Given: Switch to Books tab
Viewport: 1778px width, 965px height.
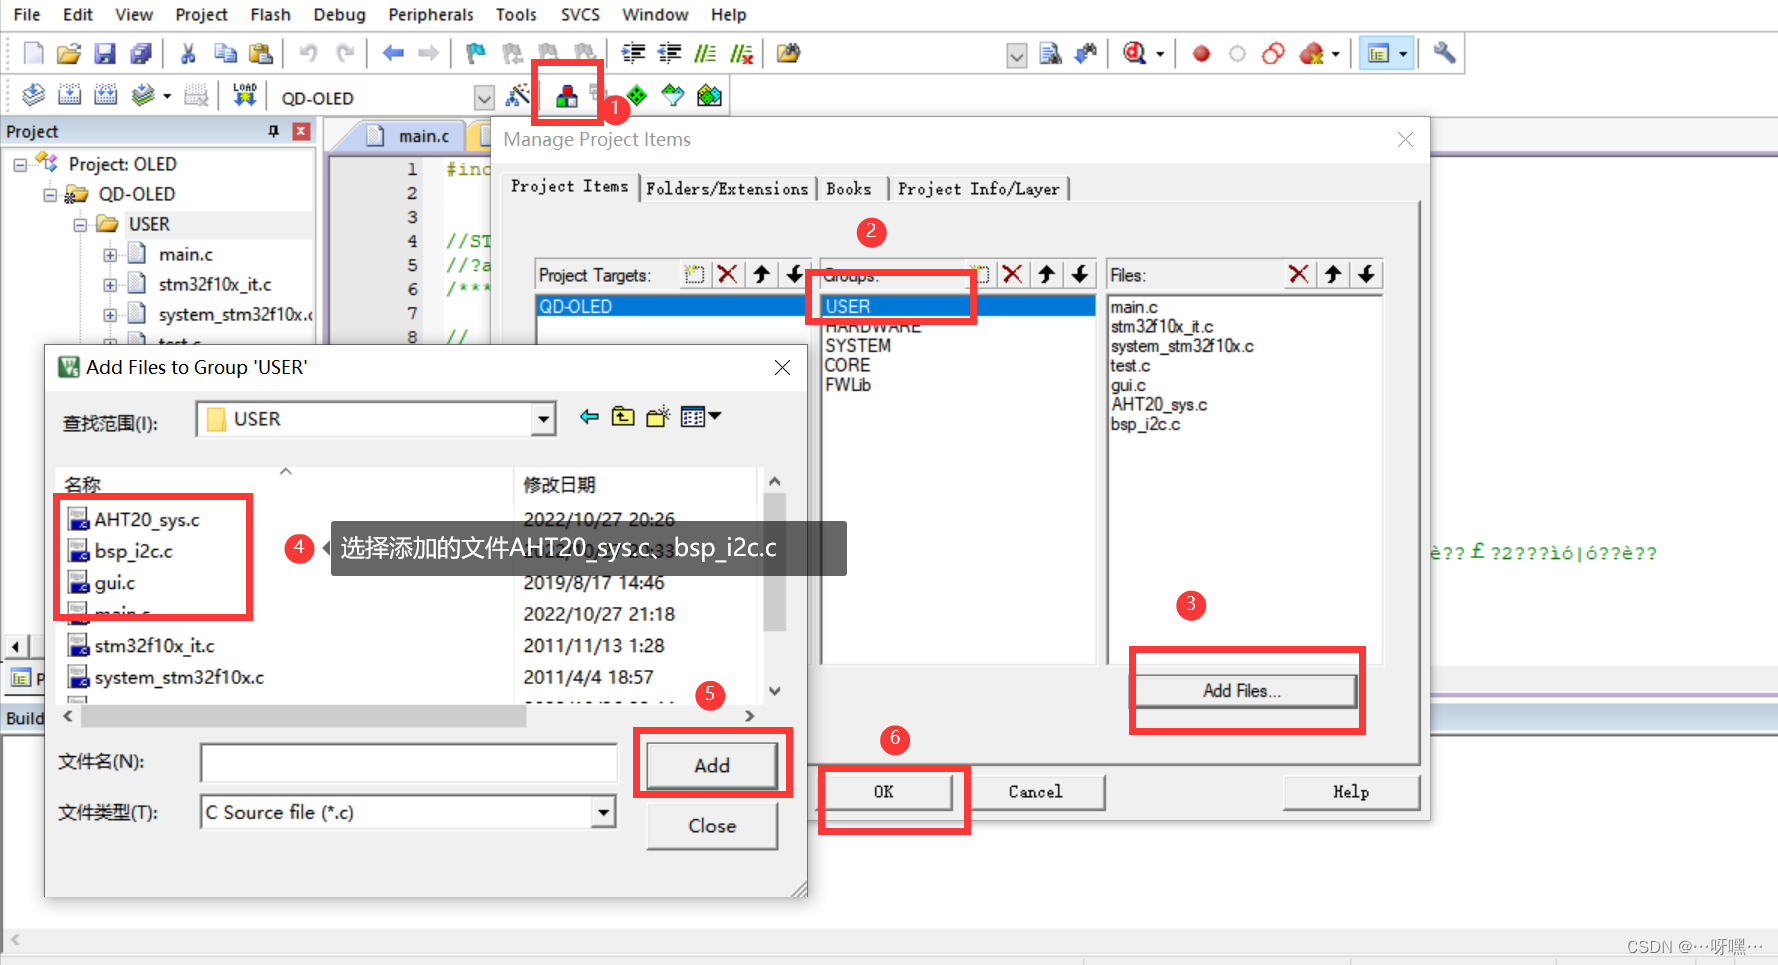Looking at the screenshot, I should pos(848,189).
